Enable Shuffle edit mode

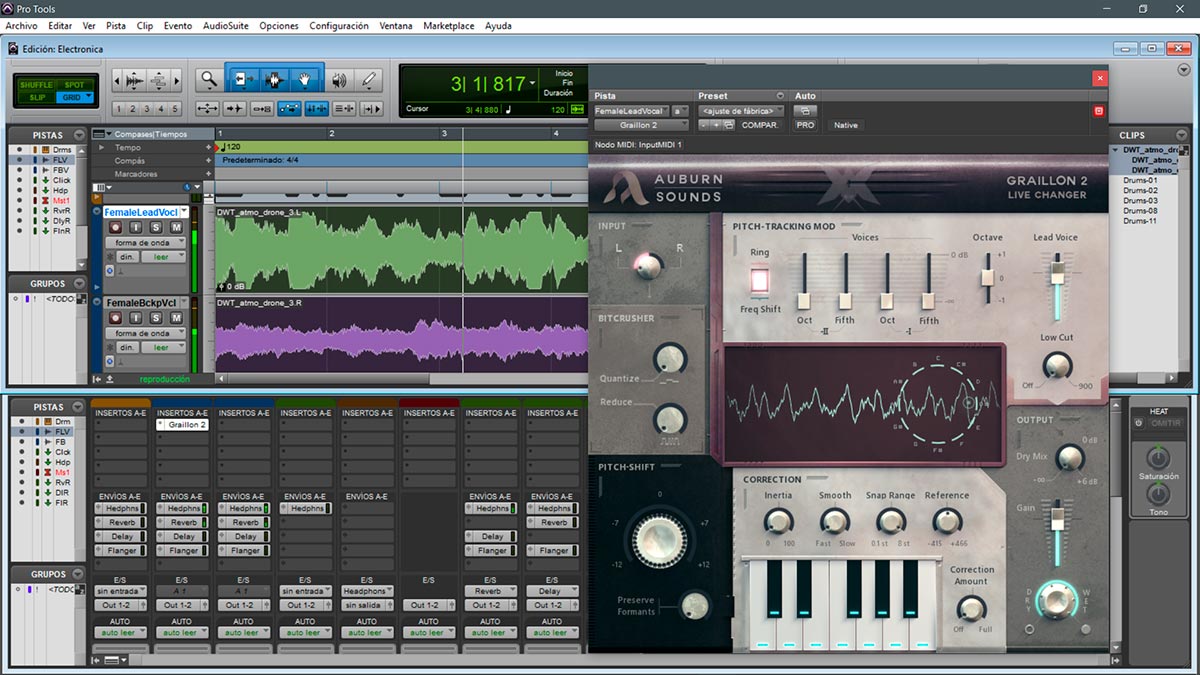39,85
